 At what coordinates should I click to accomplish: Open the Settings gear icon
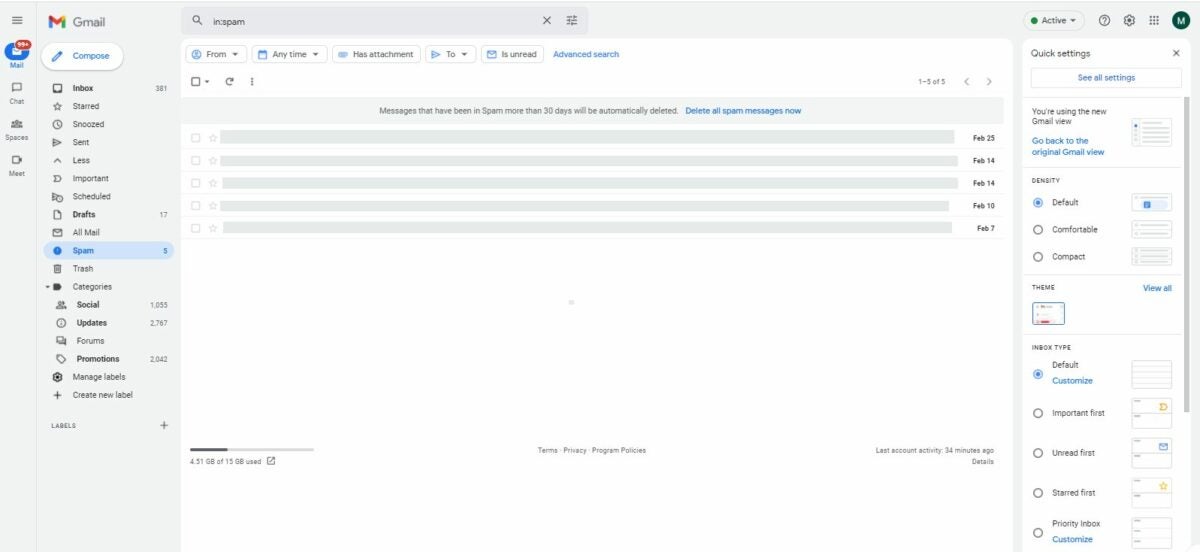tap(1129, 20)
